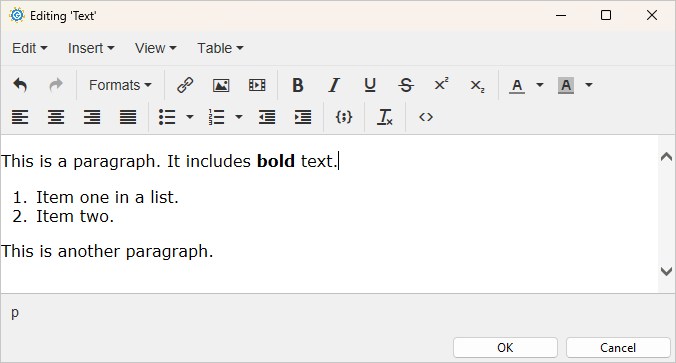This screenshot has height=363, width=676.
Task: Open text color picker dropdown arrow
Action: click(540, 85)
